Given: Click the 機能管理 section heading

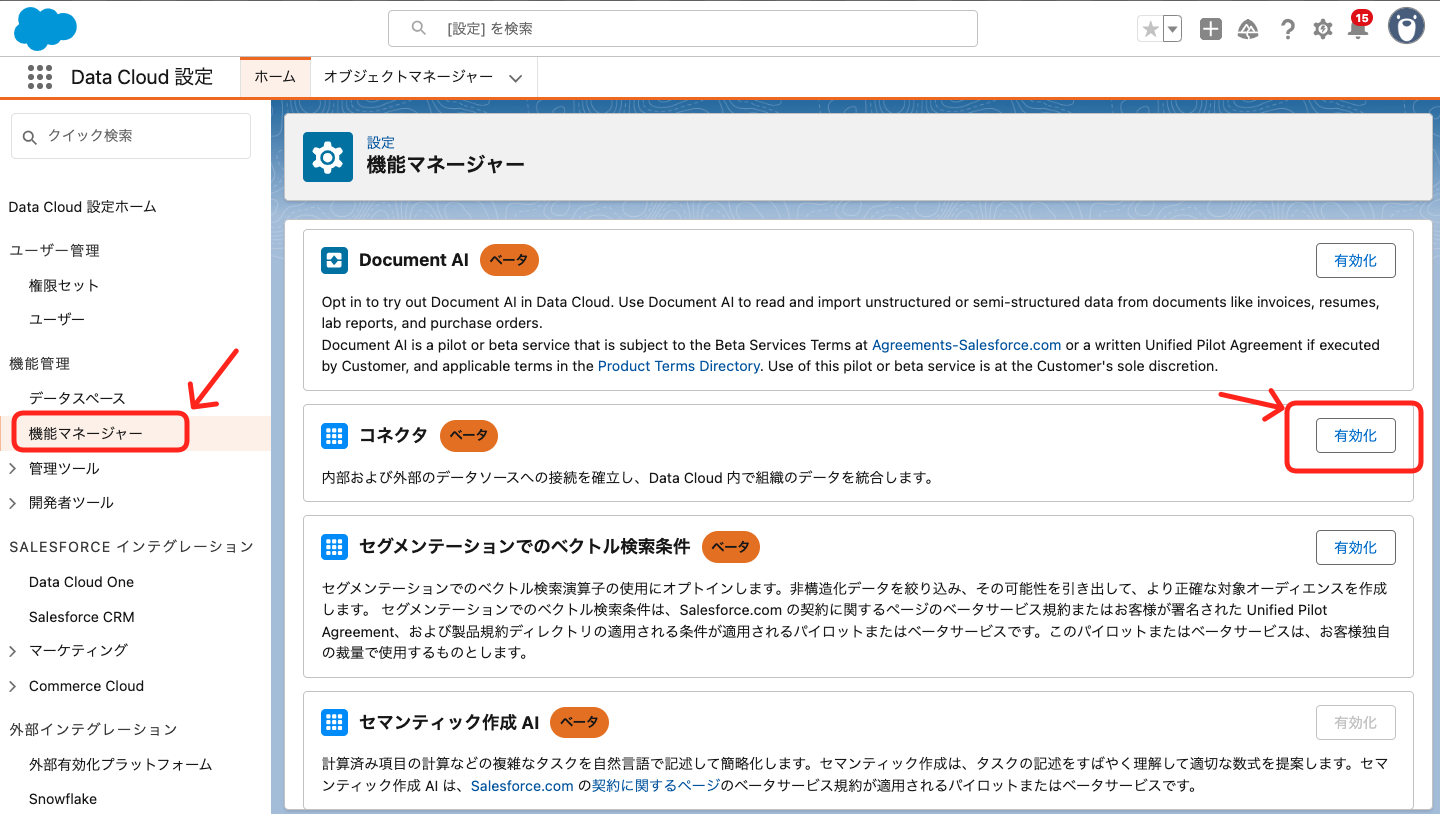Looking at the screenshot, I should click(x=39, y=364).
